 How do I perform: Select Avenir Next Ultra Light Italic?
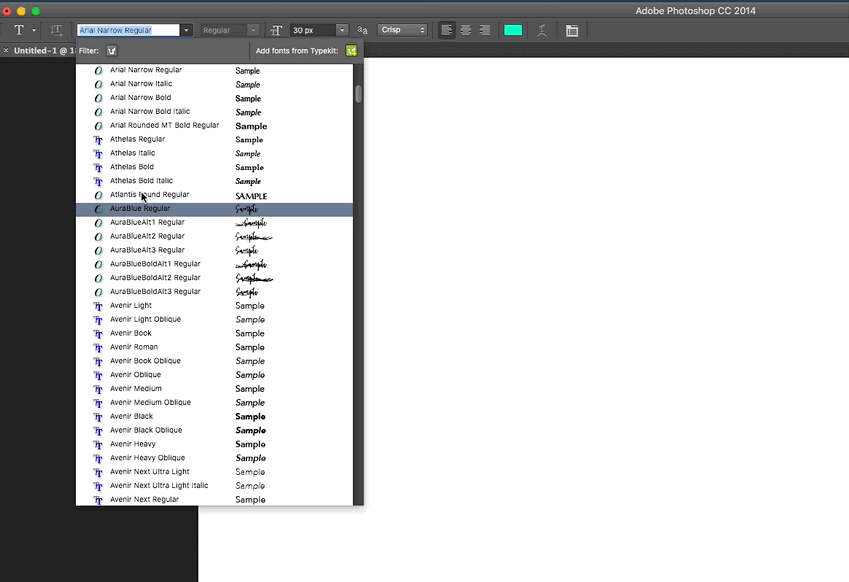[214, 486]
